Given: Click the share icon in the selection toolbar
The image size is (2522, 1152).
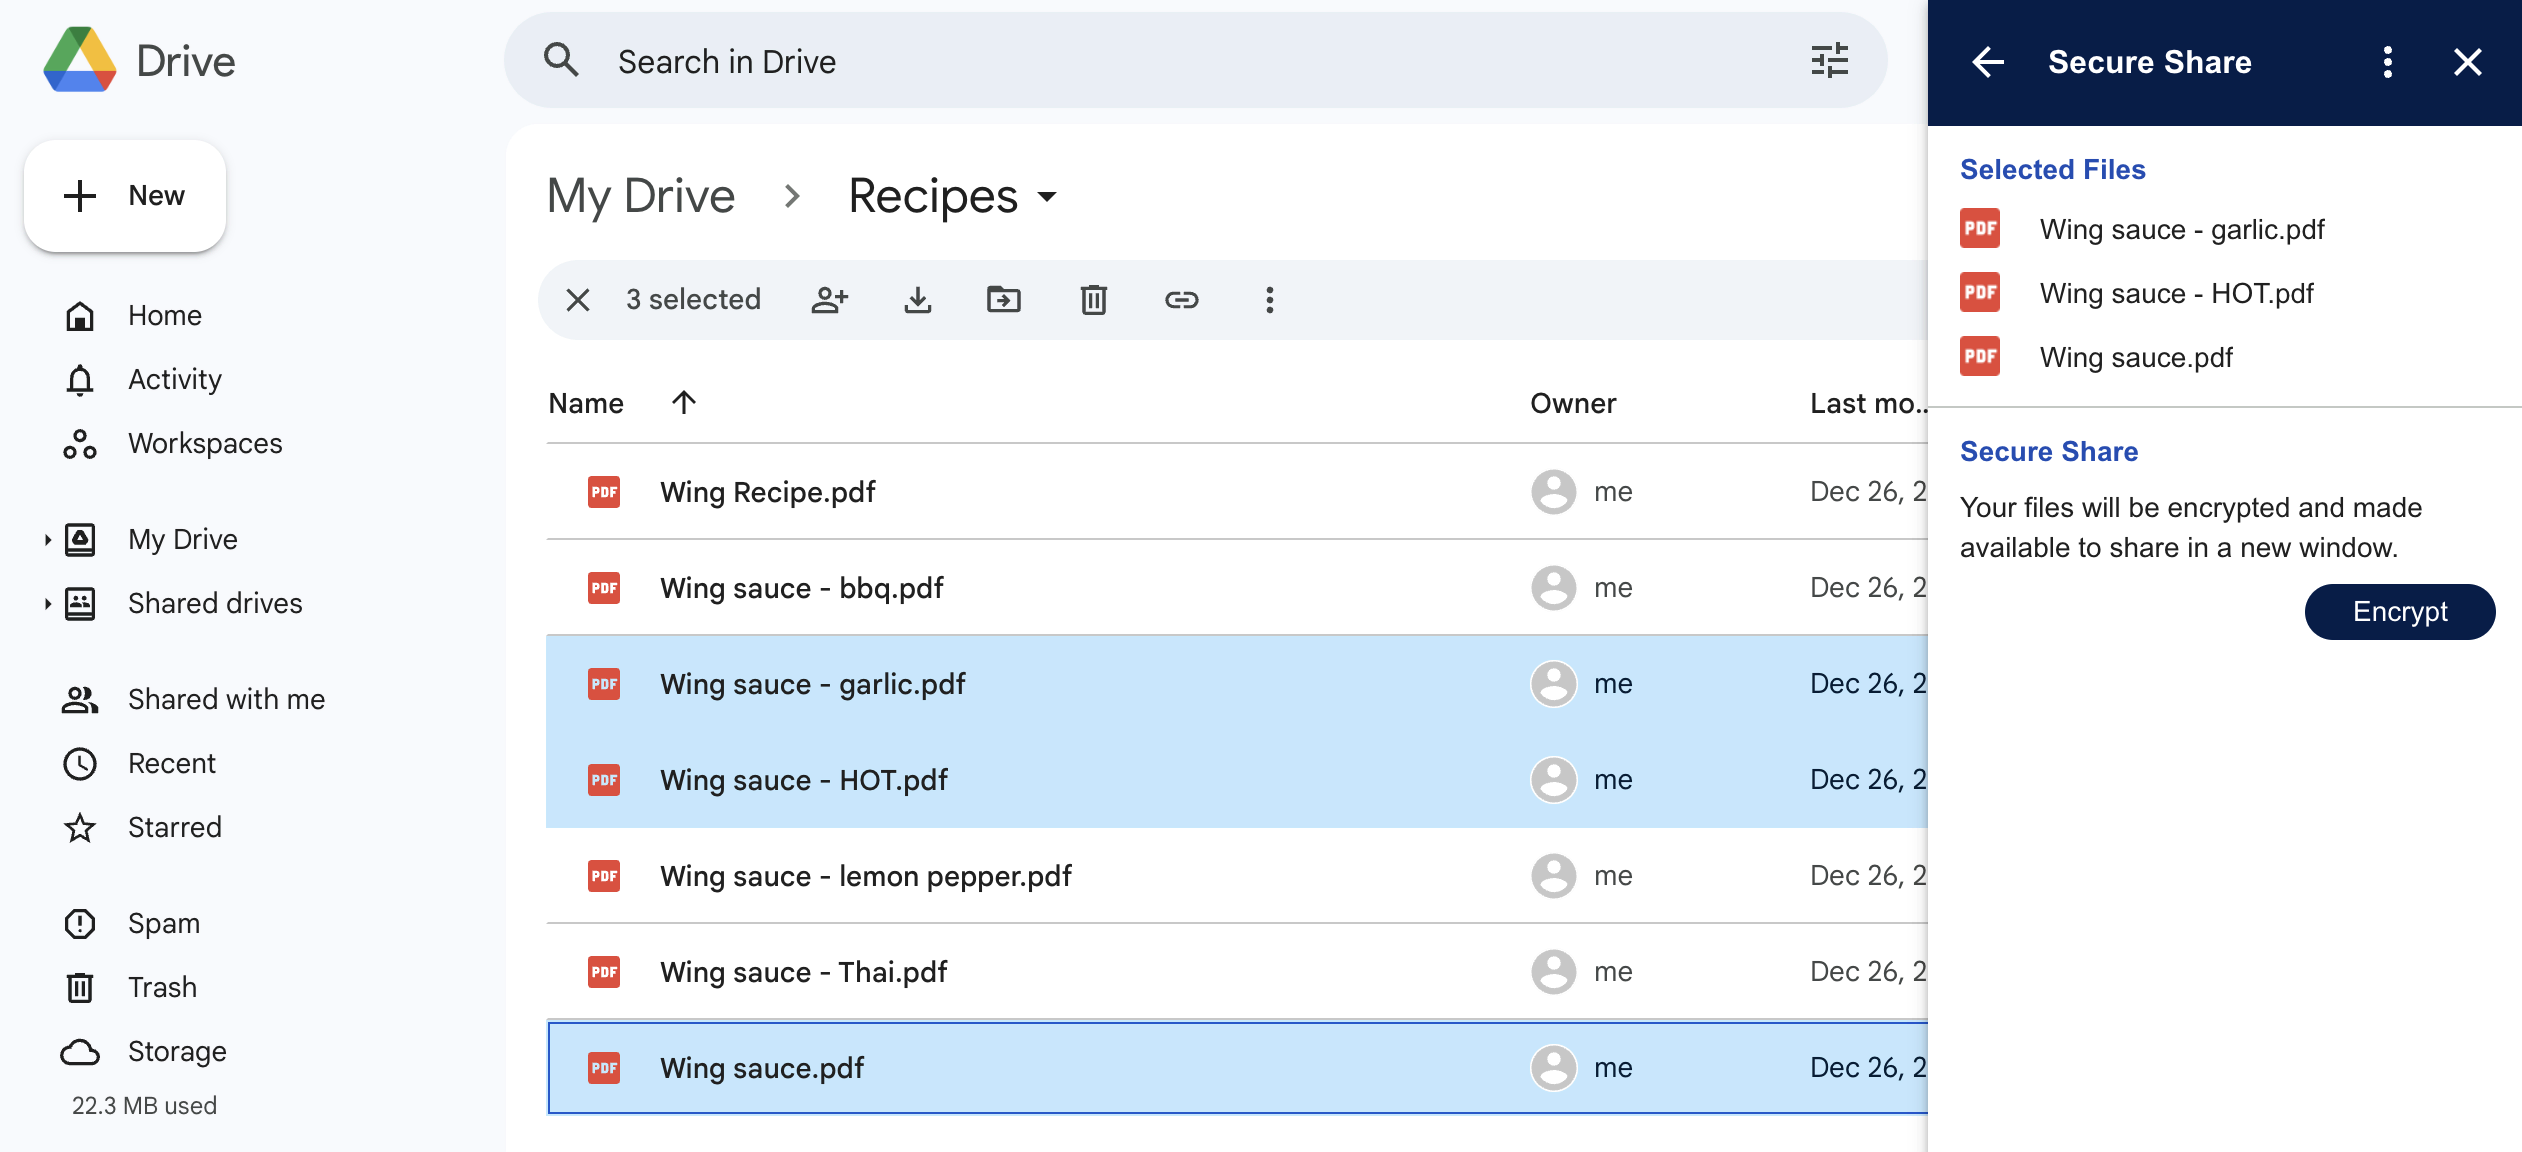Looking at the screenshot, I should tap(829, 299).
